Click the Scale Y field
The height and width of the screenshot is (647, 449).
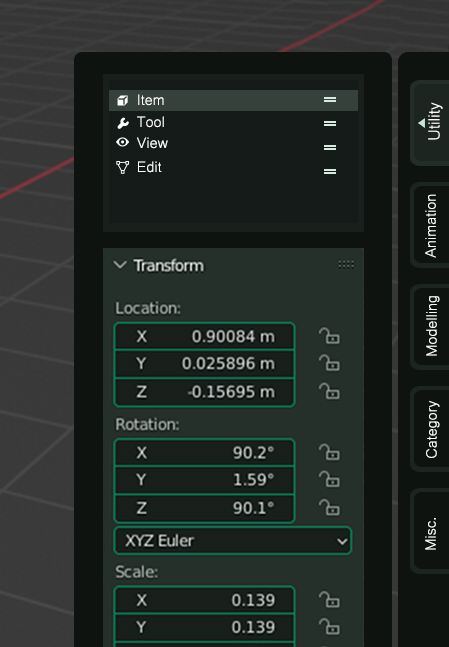coord(204,627)
